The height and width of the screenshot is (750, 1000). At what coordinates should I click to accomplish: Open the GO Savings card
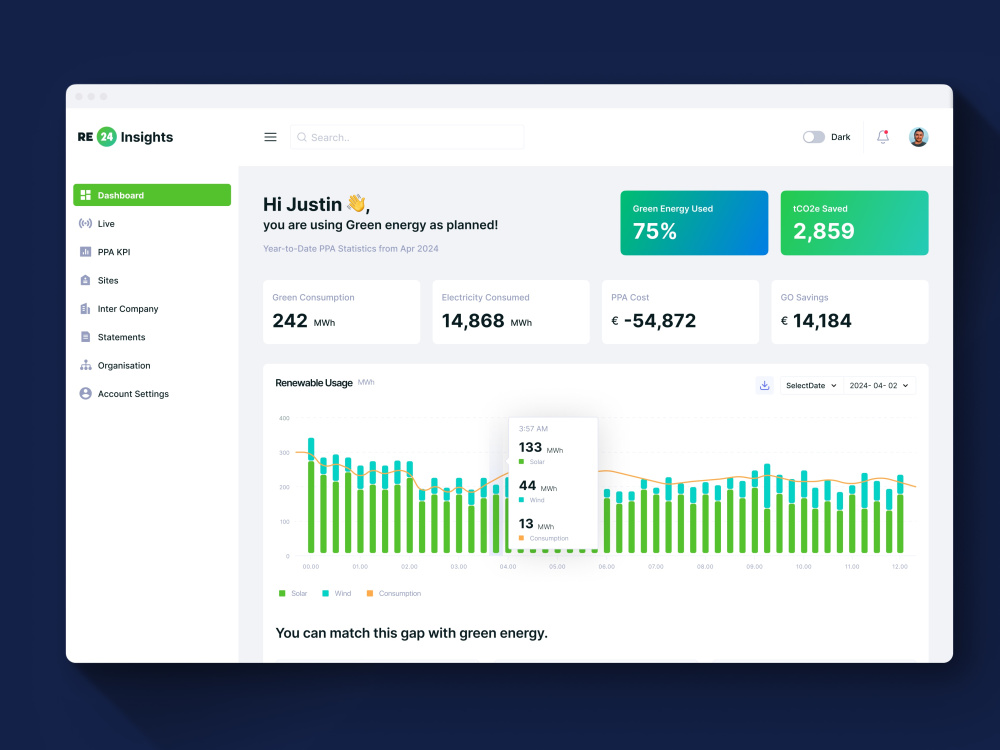coord(850,312)
